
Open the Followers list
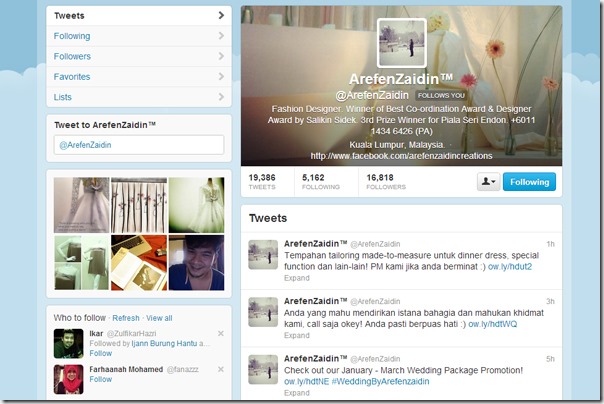pos(139,56)
